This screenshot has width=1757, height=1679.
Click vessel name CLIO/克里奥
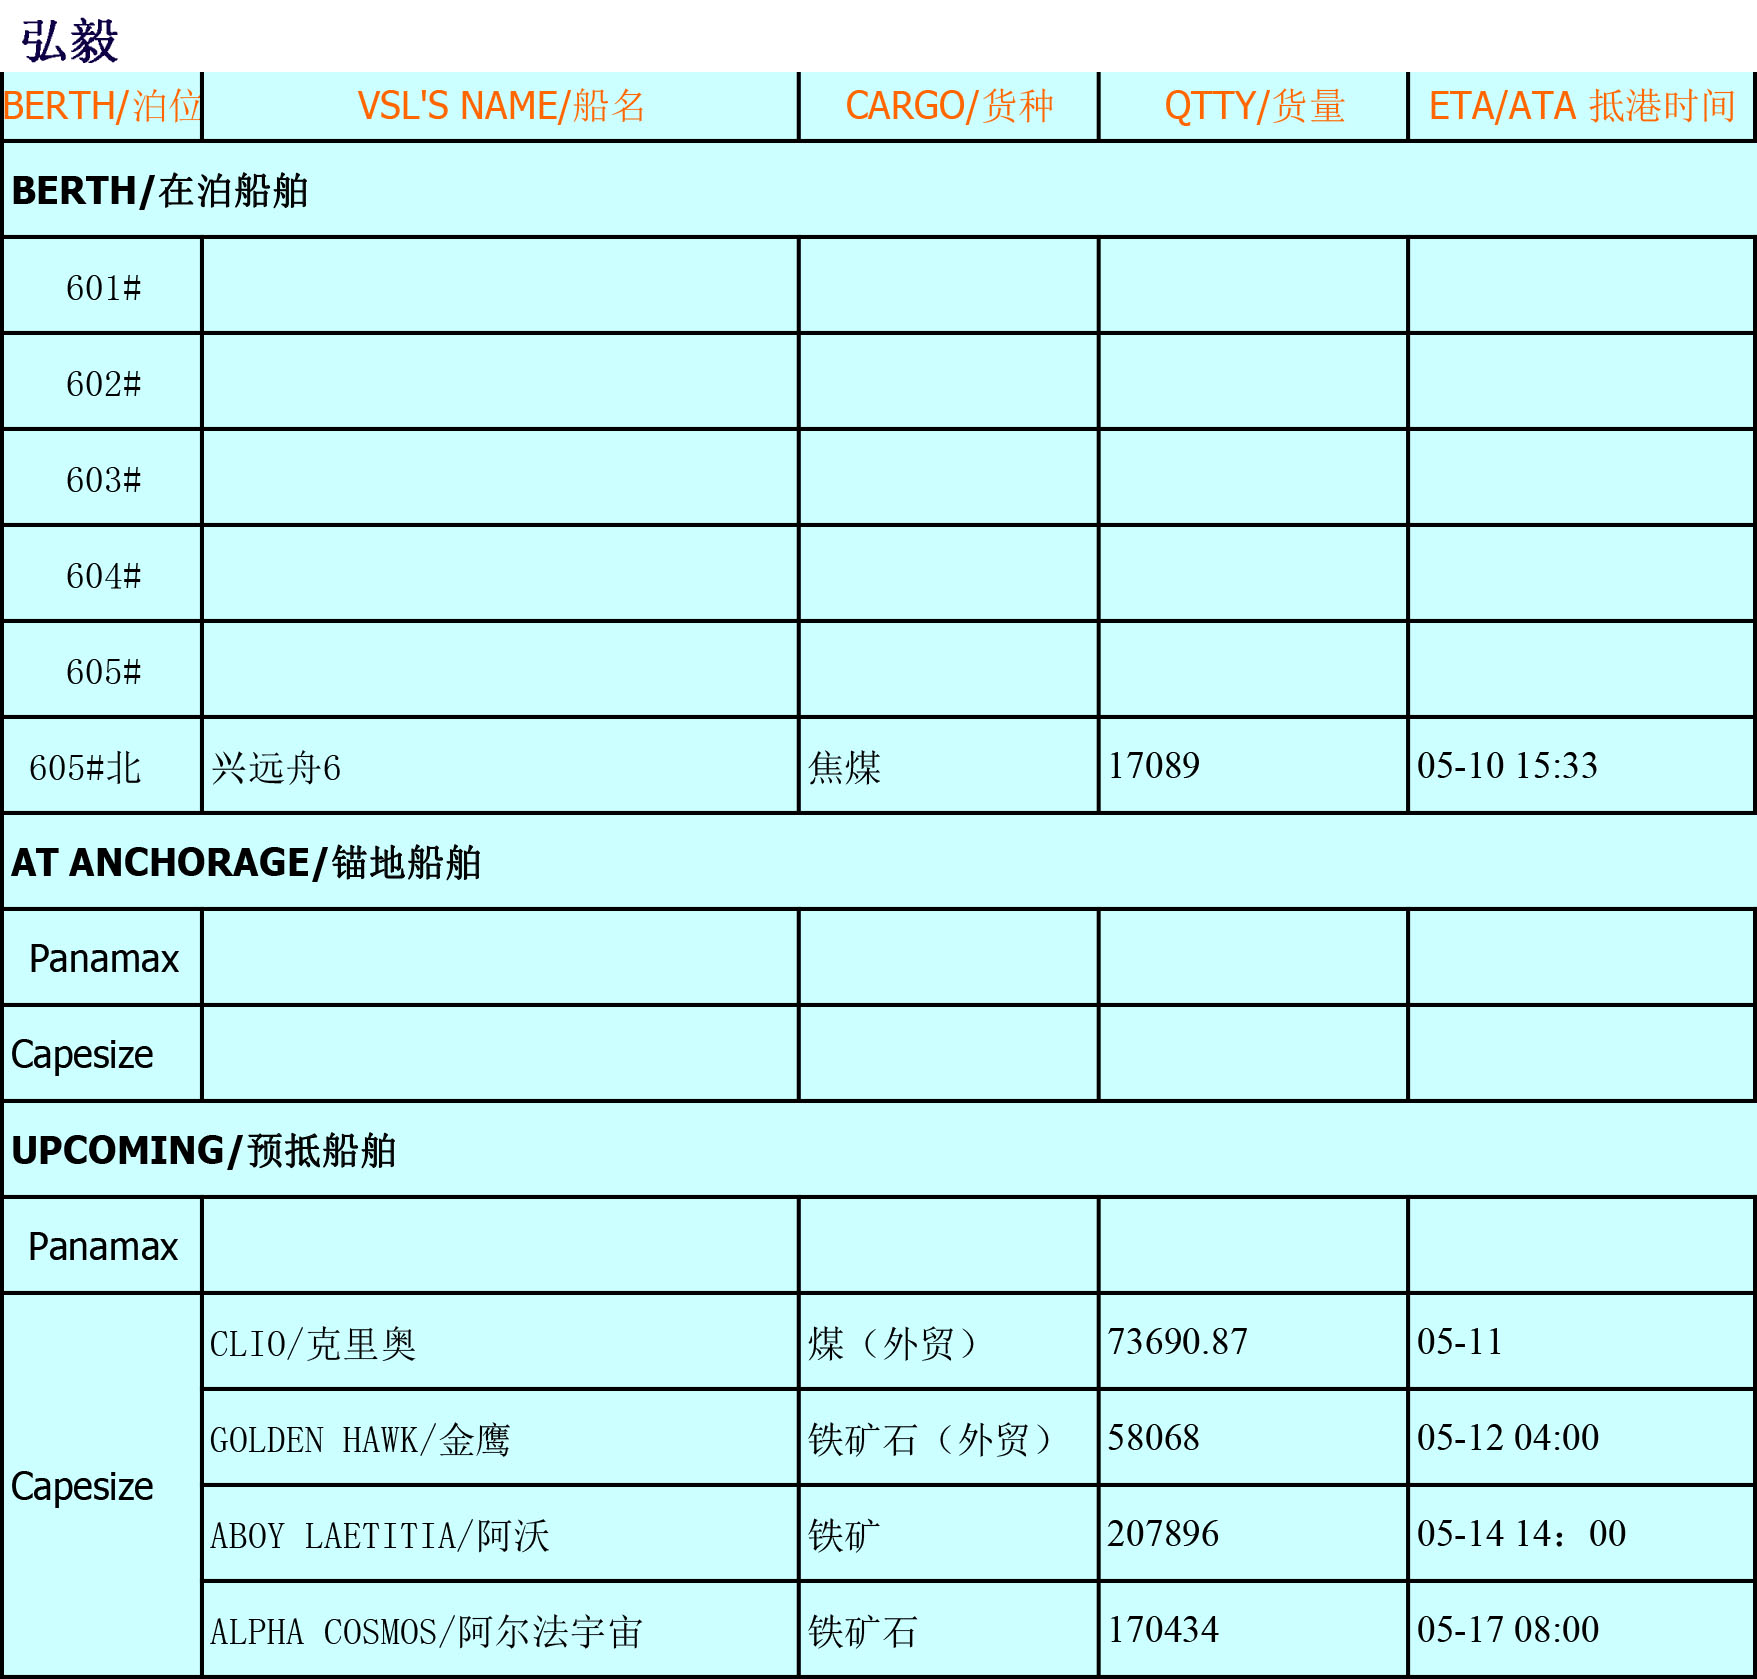coord(313,1343)
